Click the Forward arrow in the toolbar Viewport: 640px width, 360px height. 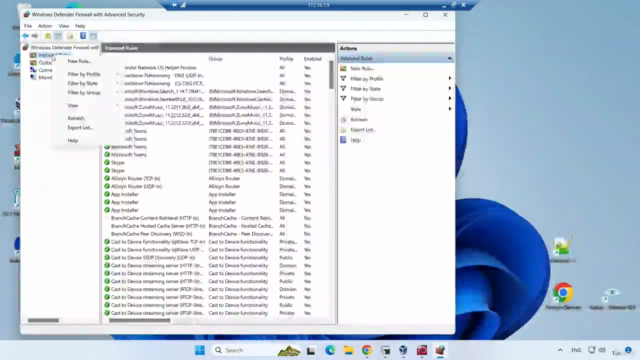35,36
